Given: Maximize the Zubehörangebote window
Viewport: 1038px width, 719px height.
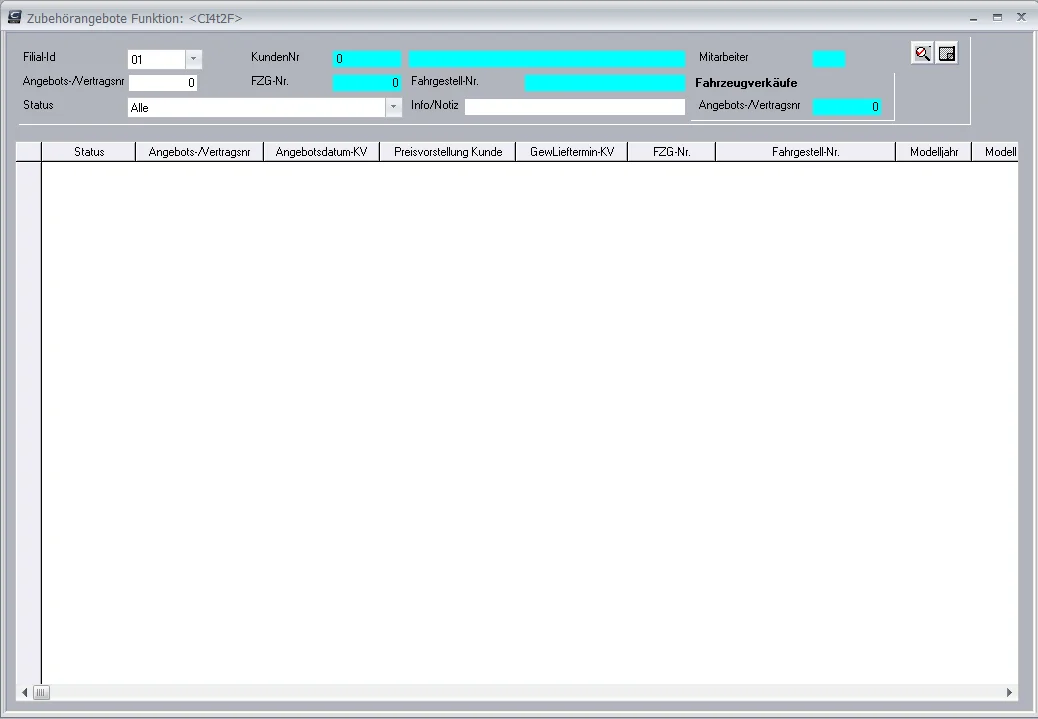Looking at the screenshot, I should [x=997, y=18].
